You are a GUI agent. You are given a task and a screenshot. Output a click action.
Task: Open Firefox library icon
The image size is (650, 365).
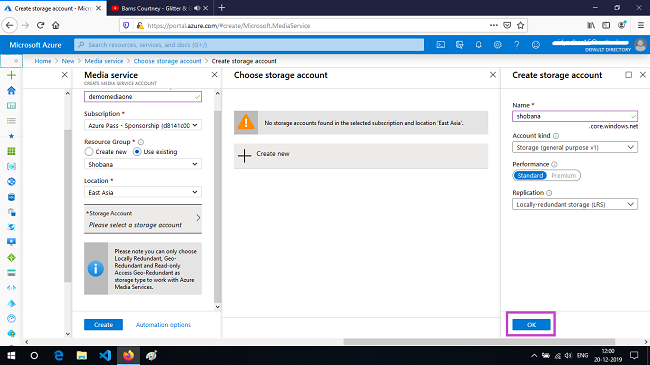click(x=591, y=25)
